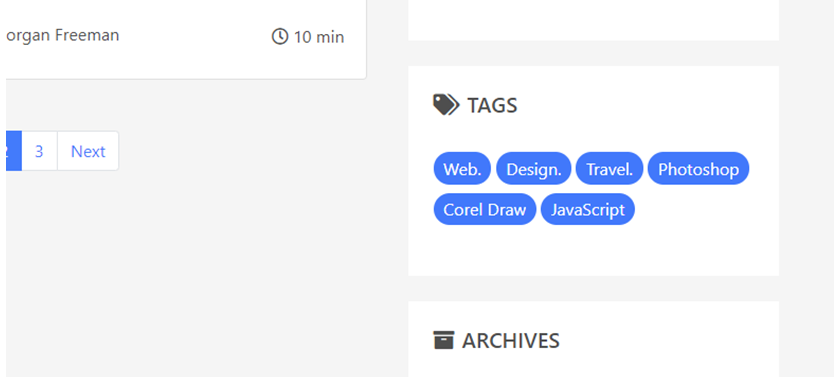Filter posts by Photoshop tag
This screenshot has width=835, height=377.
click(x=698, y=169)
